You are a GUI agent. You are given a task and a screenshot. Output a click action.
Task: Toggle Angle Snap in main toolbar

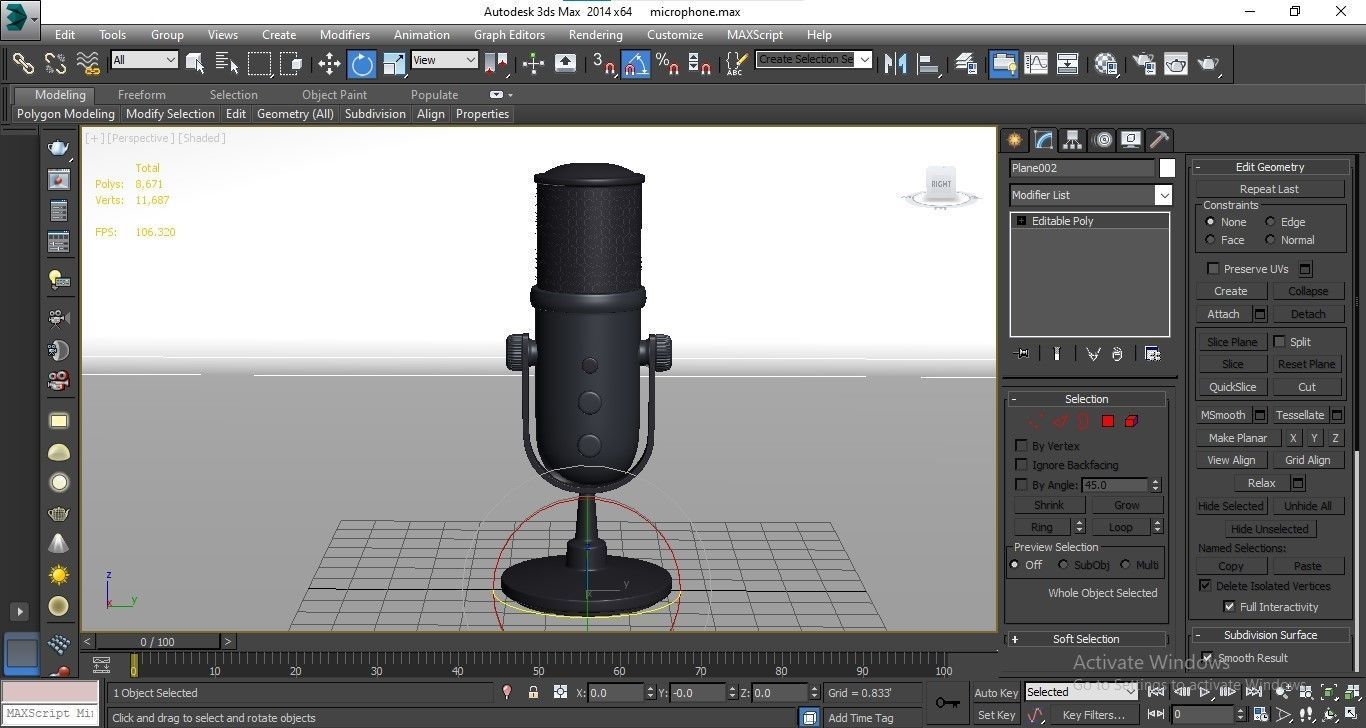636,64
